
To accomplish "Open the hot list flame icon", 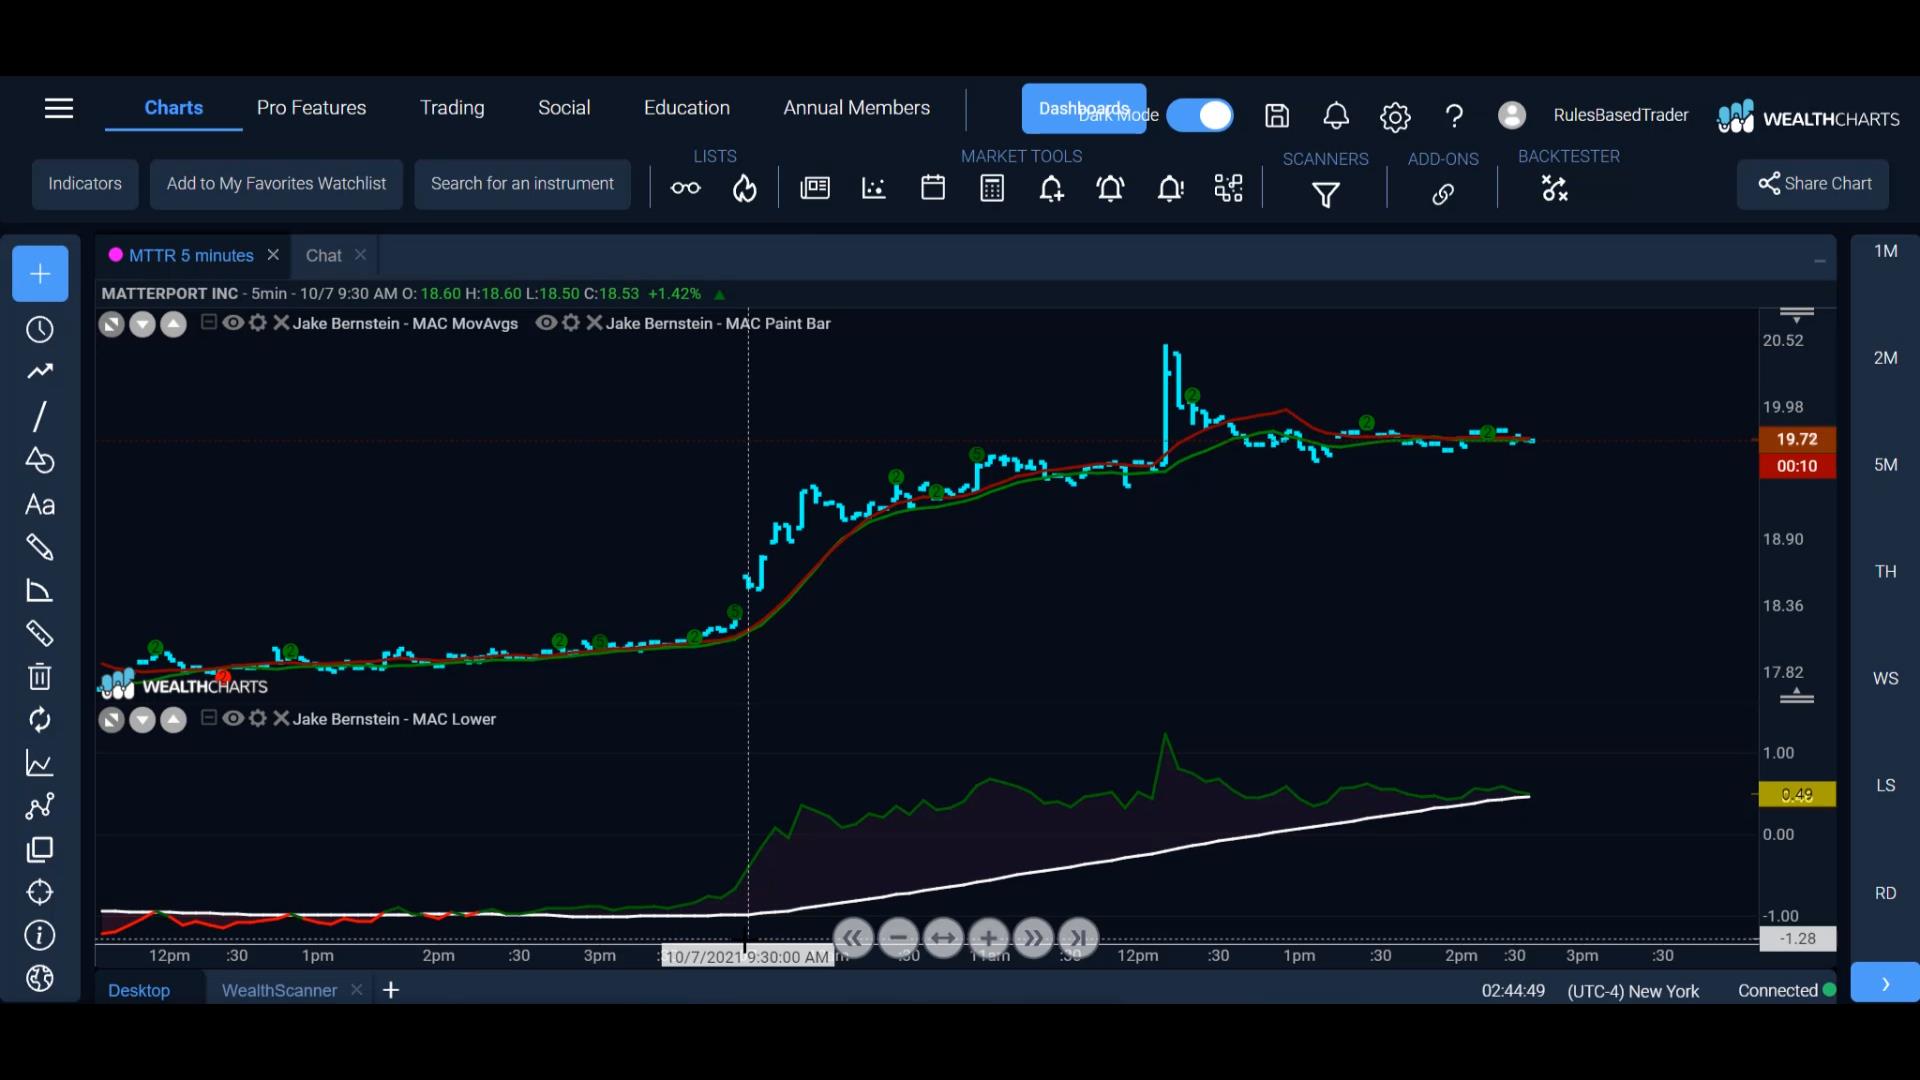I will coord(745,188).
